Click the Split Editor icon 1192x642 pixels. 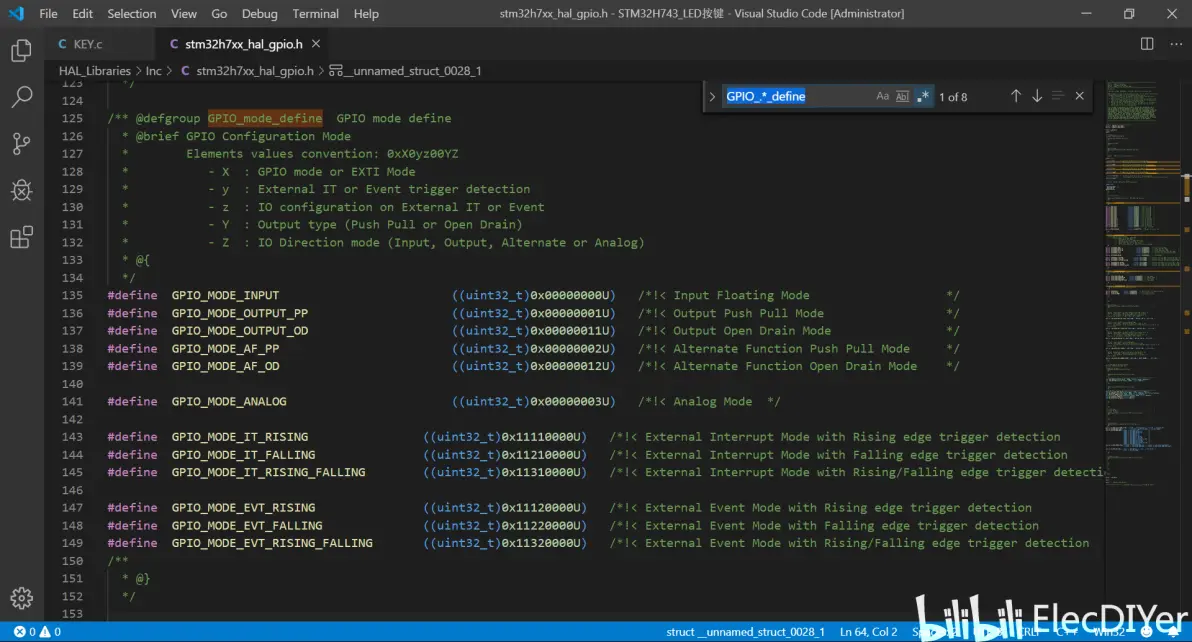[x=1147, y=44]
